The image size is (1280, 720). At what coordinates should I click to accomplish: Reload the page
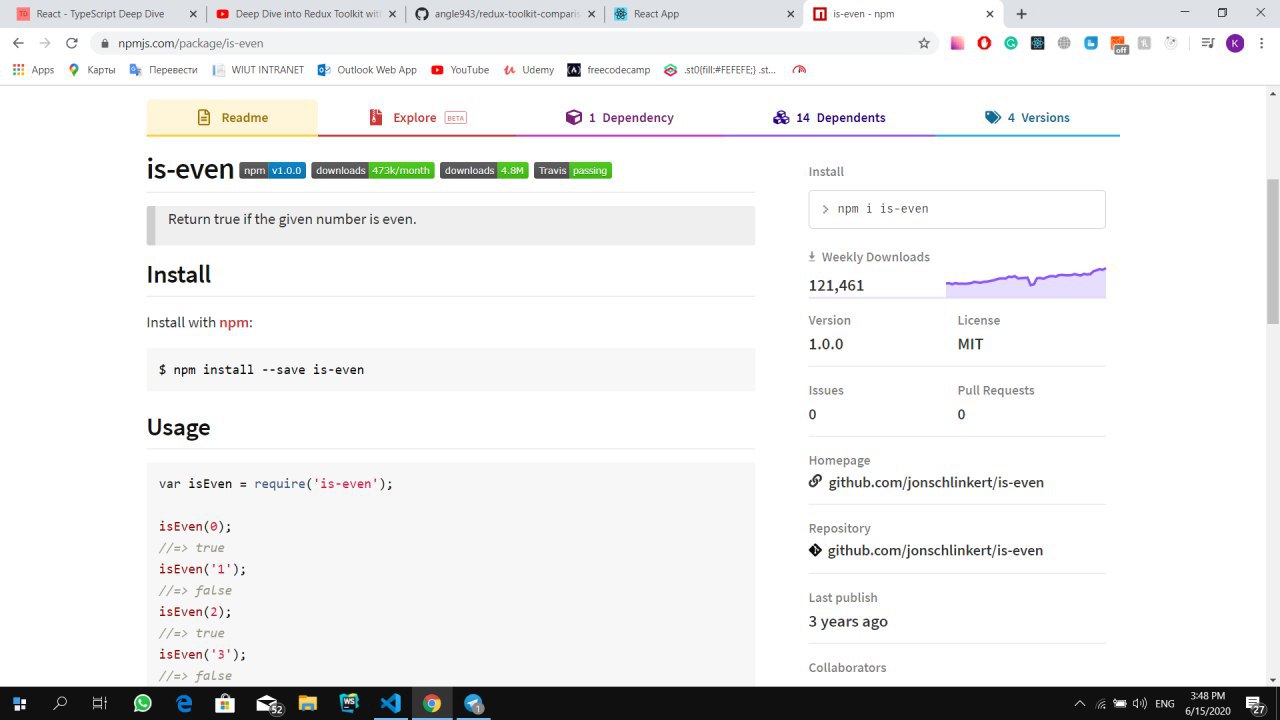coord(71,43)
